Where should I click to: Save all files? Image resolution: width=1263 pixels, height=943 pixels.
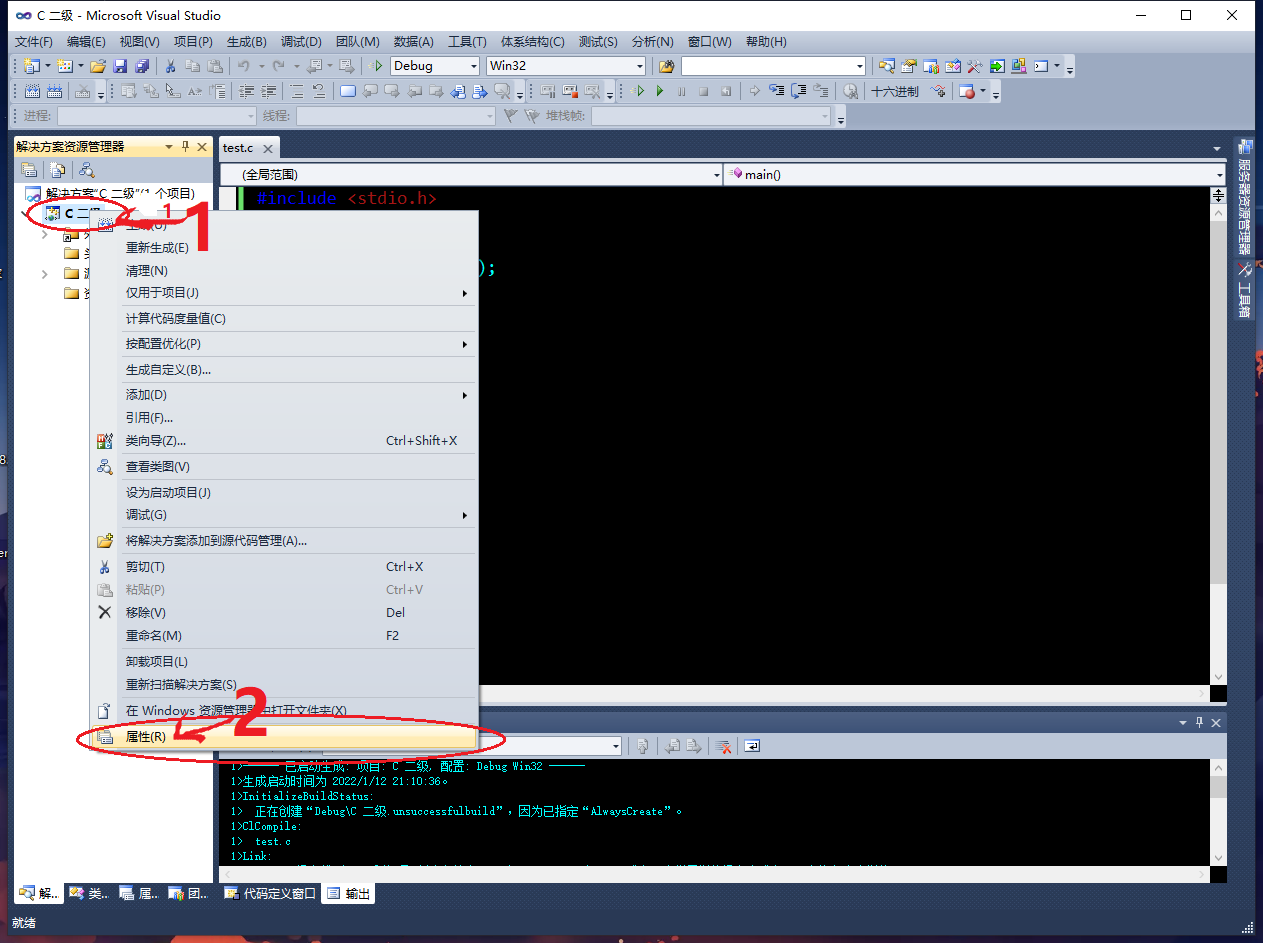point(142,66)
